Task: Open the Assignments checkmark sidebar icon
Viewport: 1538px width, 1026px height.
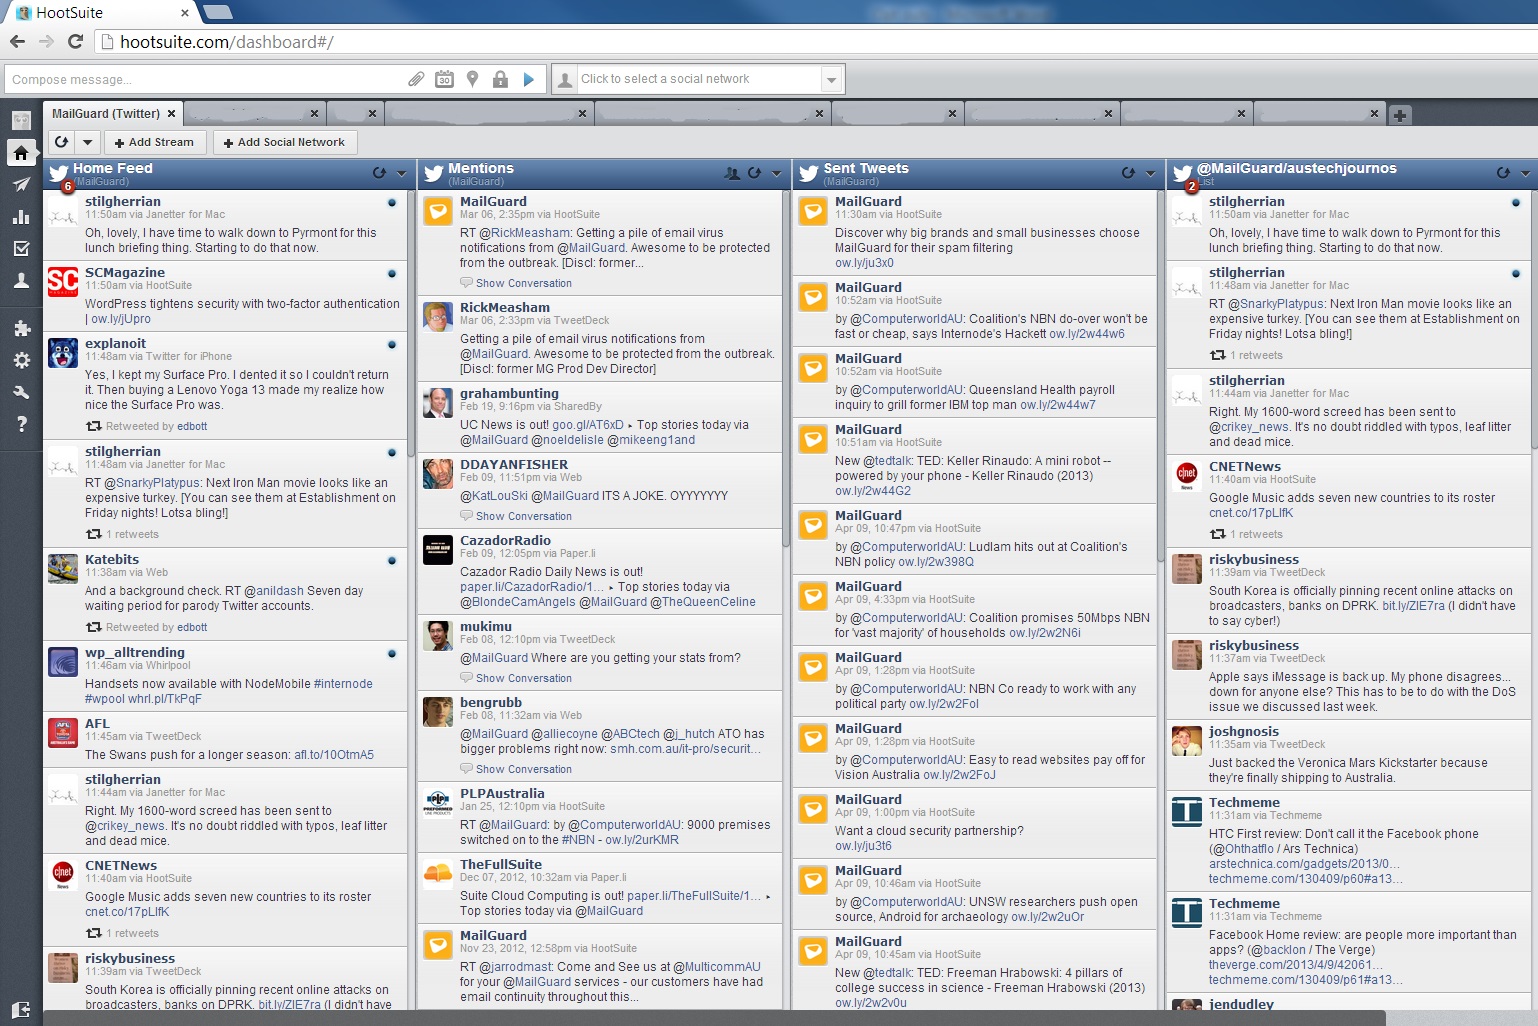Action: (x=21, y=249)
